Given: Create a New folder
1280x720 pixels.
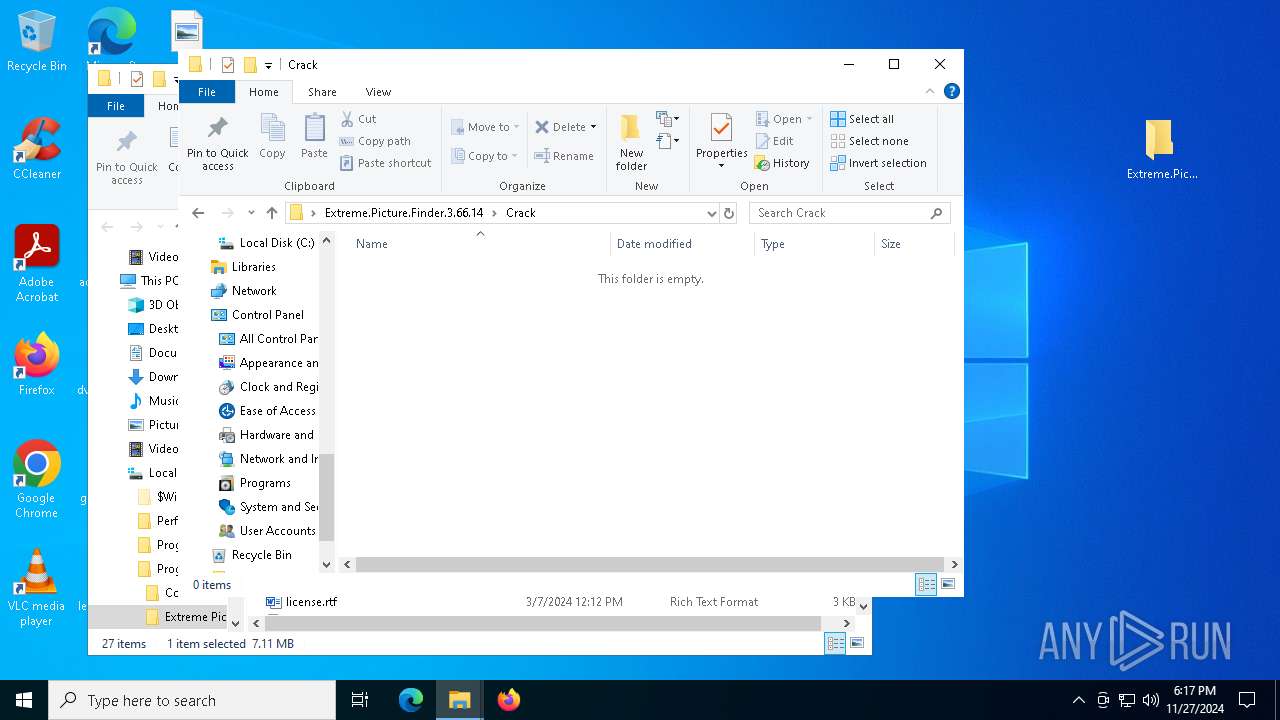Looking at the screenshot, I should tap(631, 142).
